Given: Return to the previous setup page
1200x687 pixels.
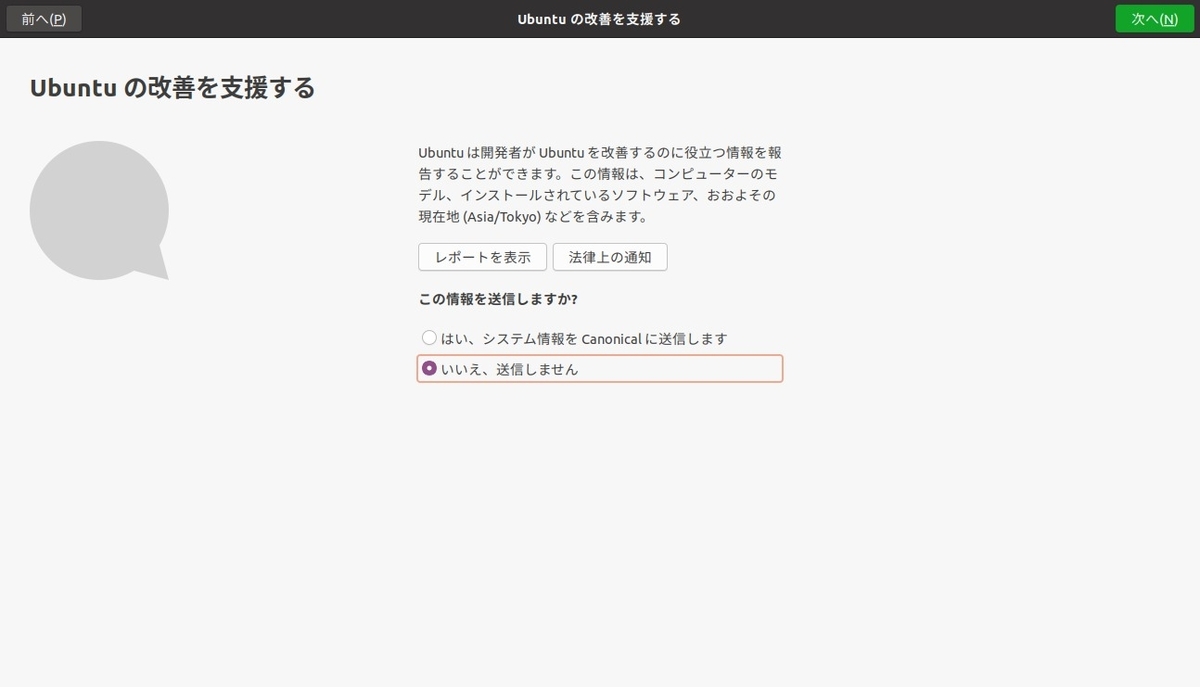Looking at the screenshot, I should 43,18.
